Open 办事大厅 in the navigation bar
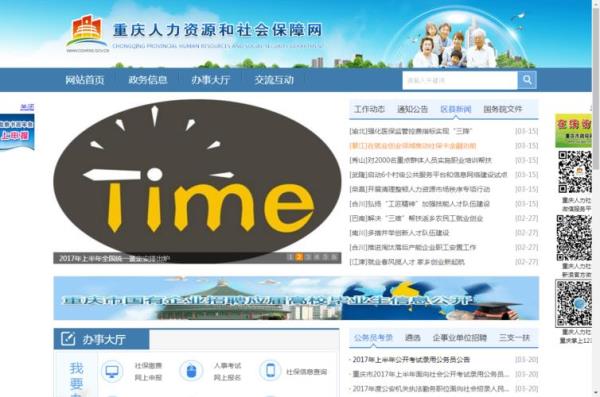600x397 pixels. [x=211, y=80]
